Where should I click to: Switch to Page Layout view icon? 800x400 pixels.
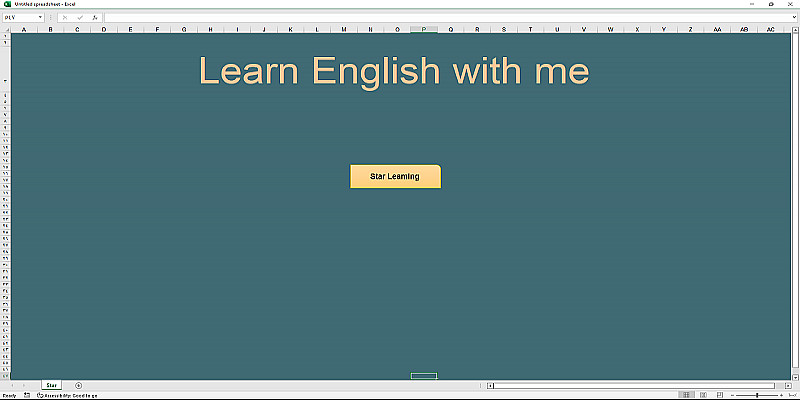(x=703, y=395)
